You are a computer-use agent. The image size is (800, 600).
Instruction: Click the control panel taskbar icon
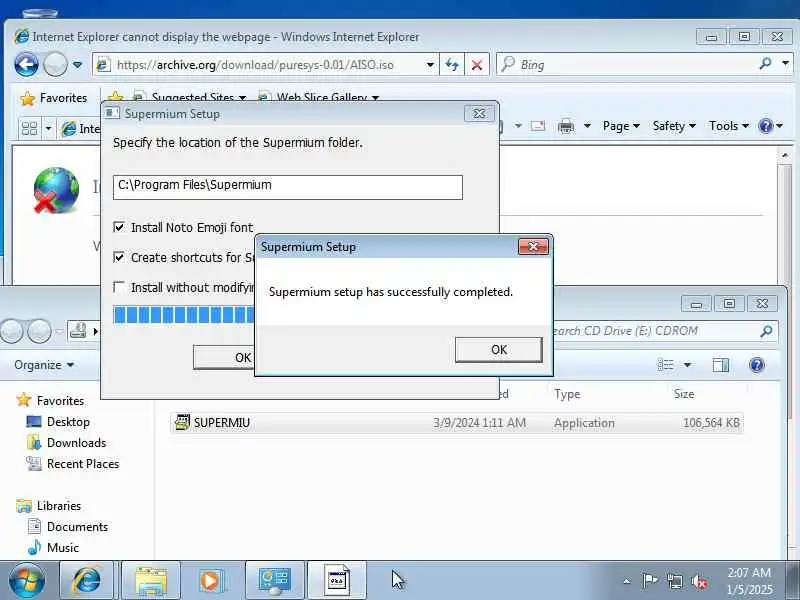pyautogui.click(x=275, y=580)
